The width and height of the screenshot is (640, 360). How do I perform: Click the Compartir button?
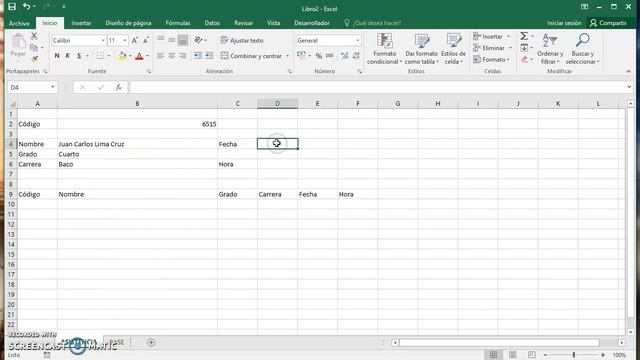click(x=608, y=23)
